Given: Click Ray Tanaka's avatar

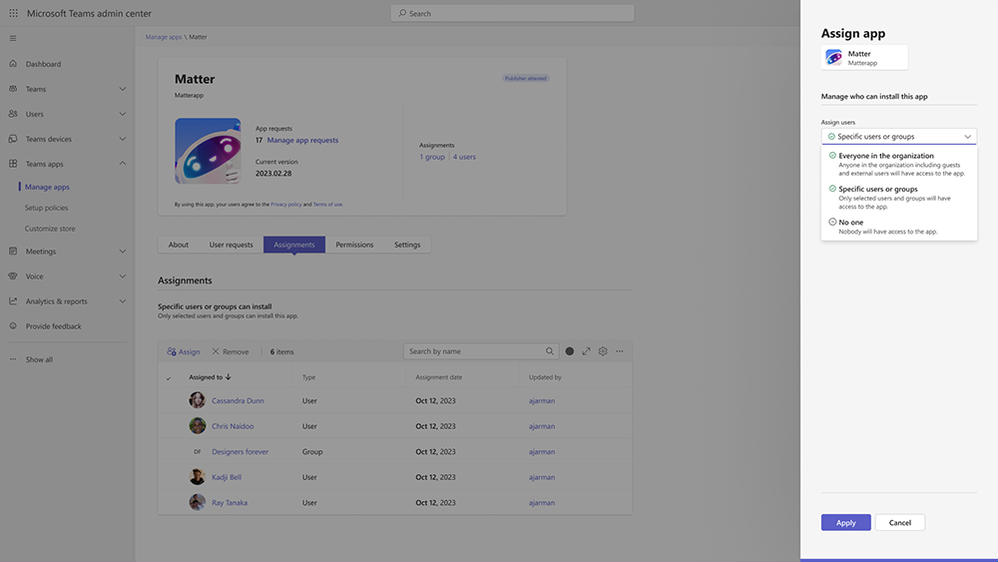Looking at the screenshot, I should click(x=197, y=502).
